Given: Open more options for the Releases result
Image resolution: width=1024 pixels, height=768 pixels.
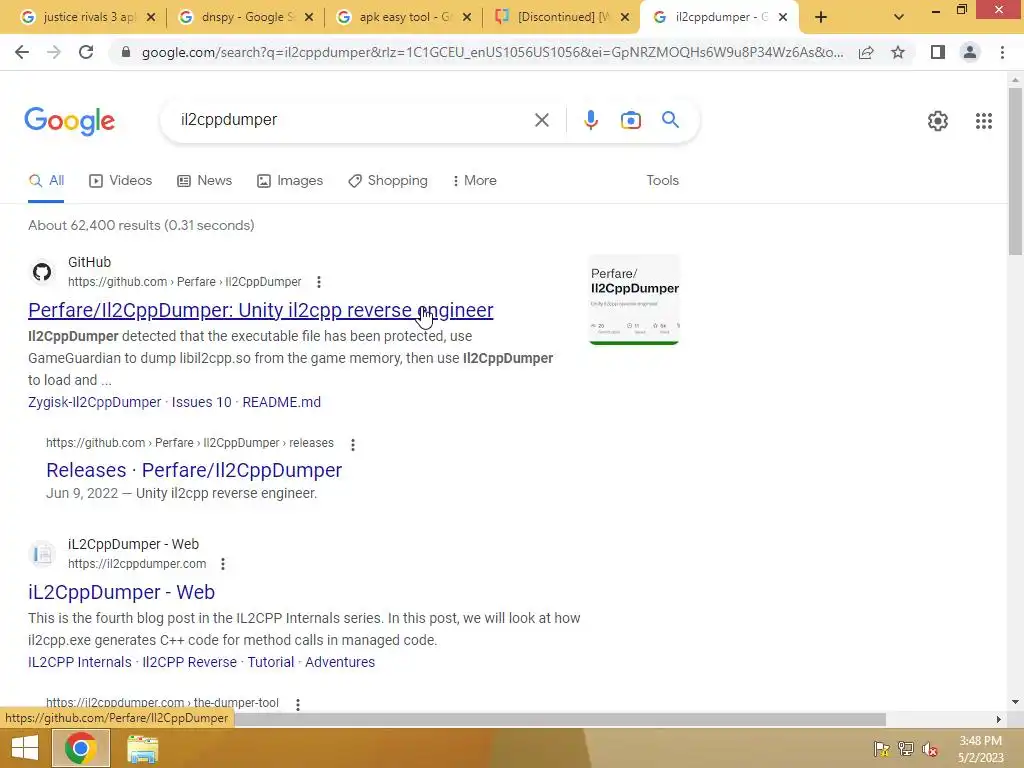Looking at the screenshot, I should click(x=353, y=445).
